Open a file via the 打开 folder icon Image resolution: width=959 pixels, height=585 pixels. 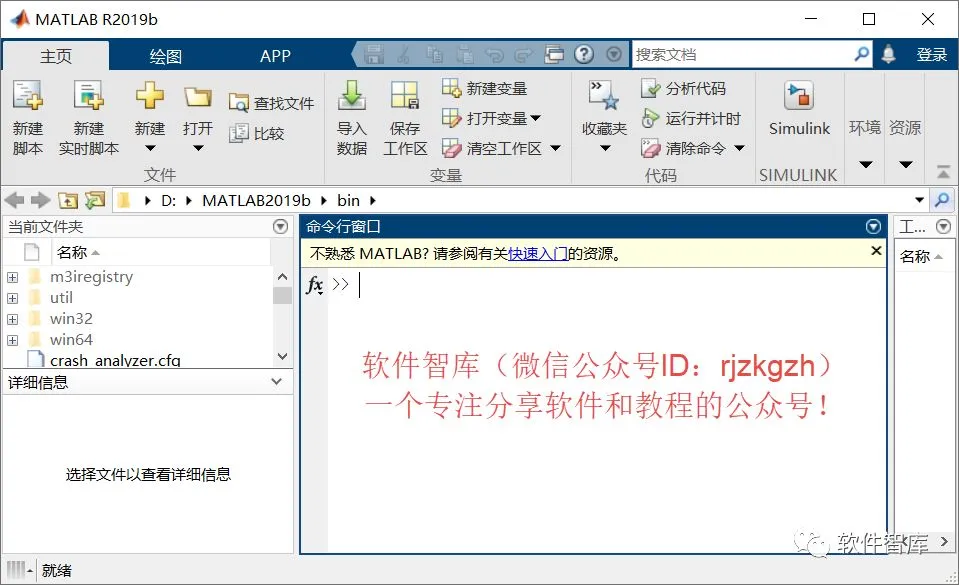(198, 96)
